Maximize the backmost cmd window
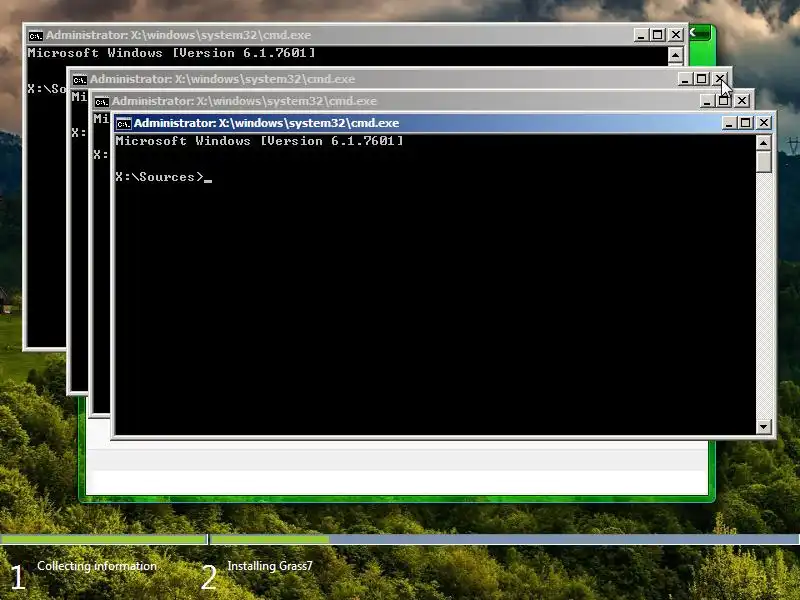Screen dimensions: 800x600 click(658, 35)
